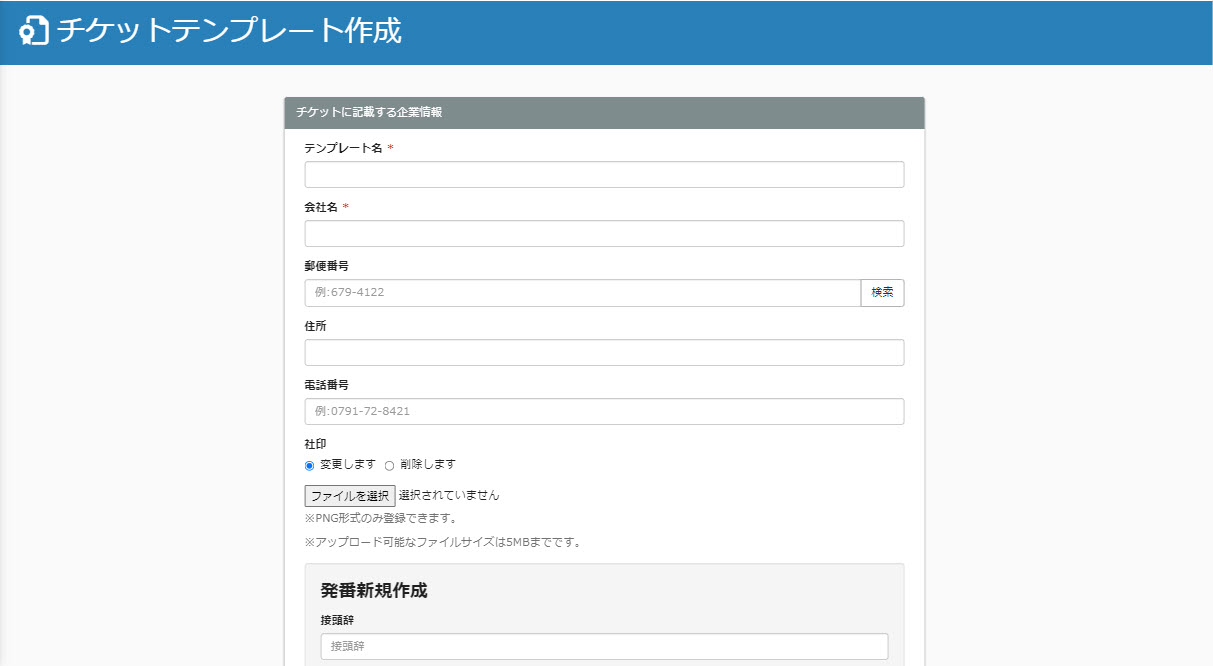Click the ticket template icon in header
This screenshot has width=1213, height=666.
click(x=34, y=31)
